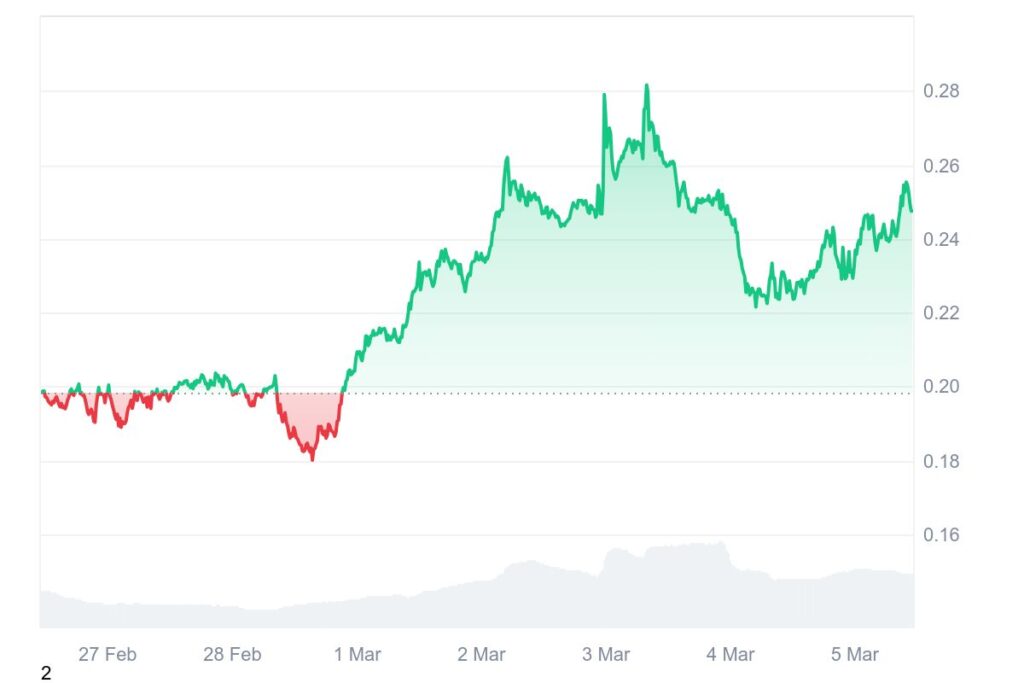Viewport: 1024px width, 683px height.
Task: Click the 0.20 price axis label
Action: coord(941,387)
